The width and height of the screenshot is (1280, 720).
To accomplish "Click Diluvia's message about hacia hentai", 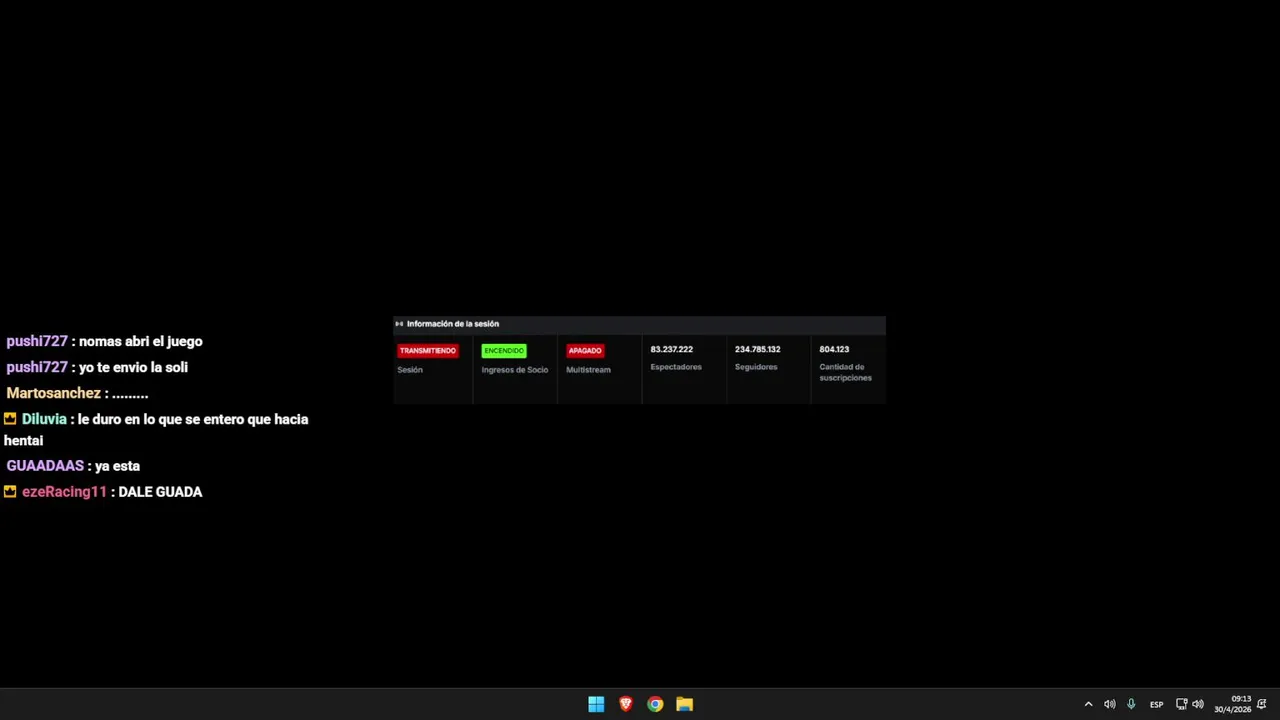I will click(156, 430).
